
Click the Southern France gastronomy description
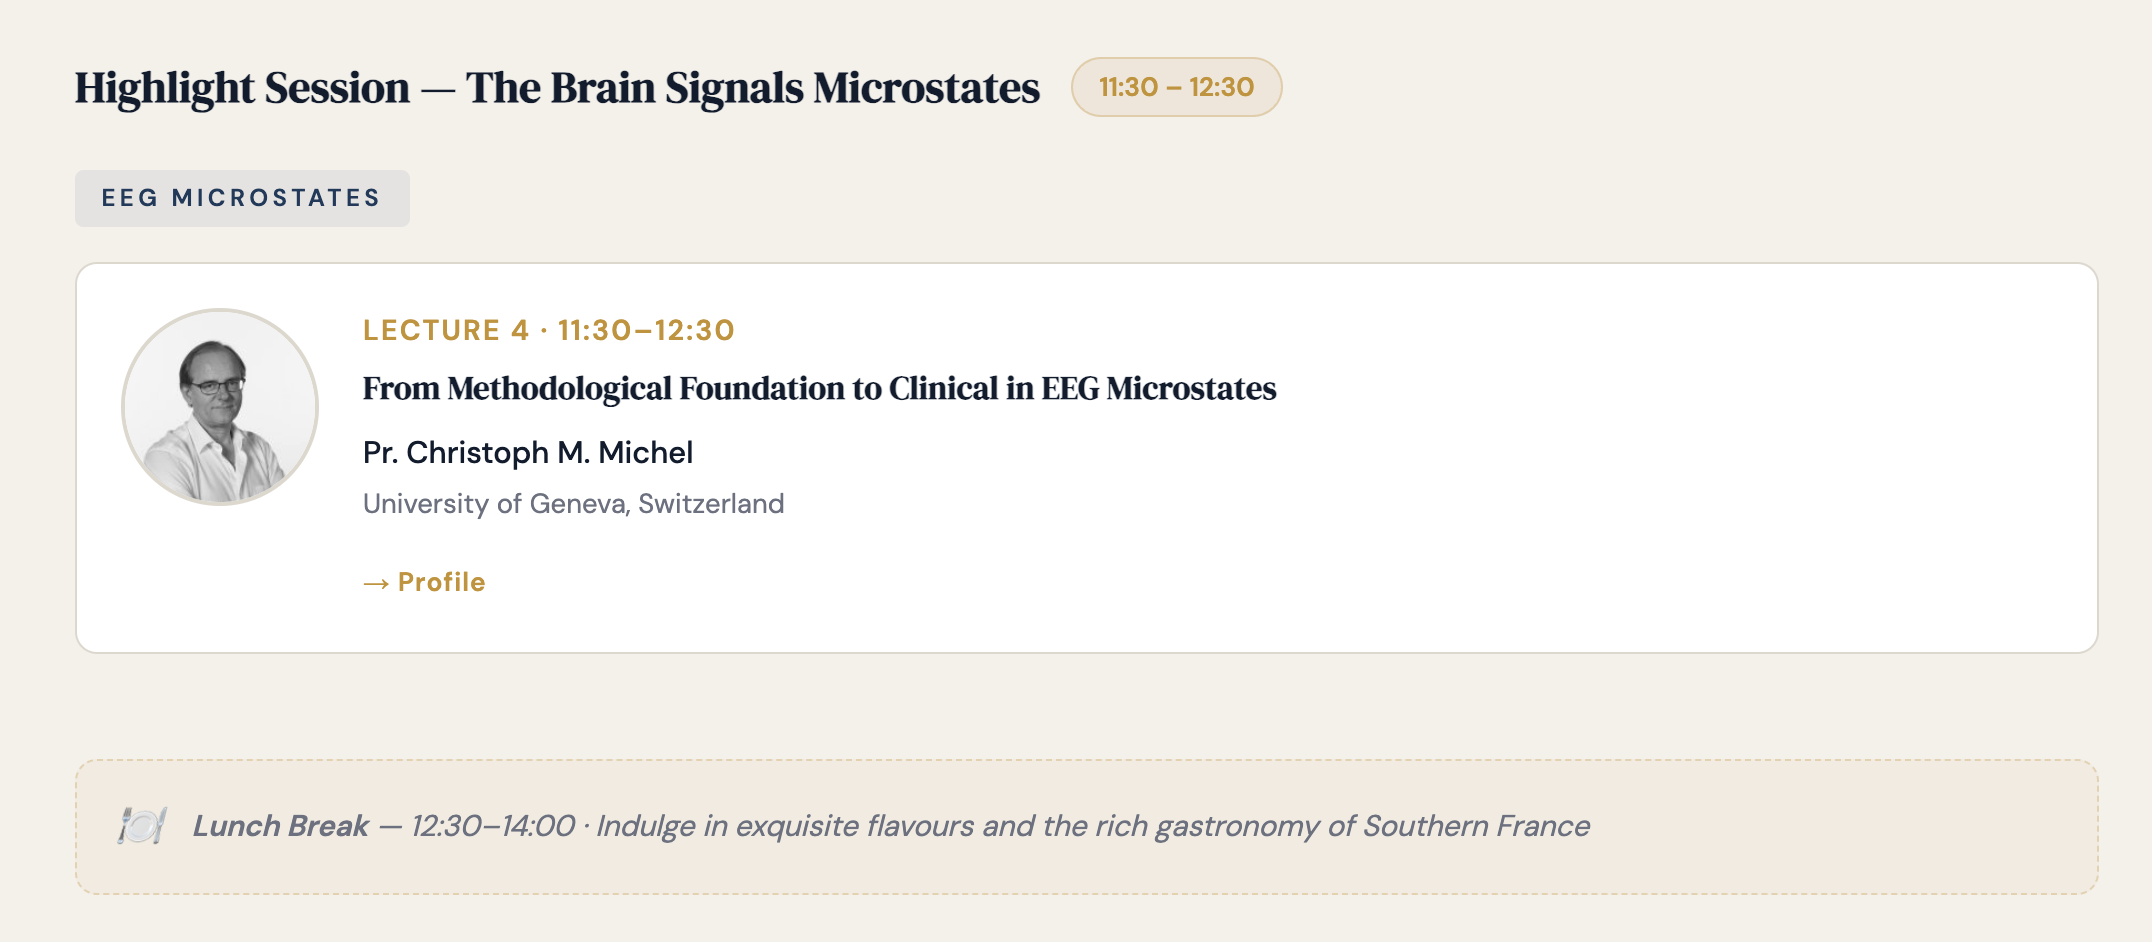pyautogui.click(x=1093, y=826)
